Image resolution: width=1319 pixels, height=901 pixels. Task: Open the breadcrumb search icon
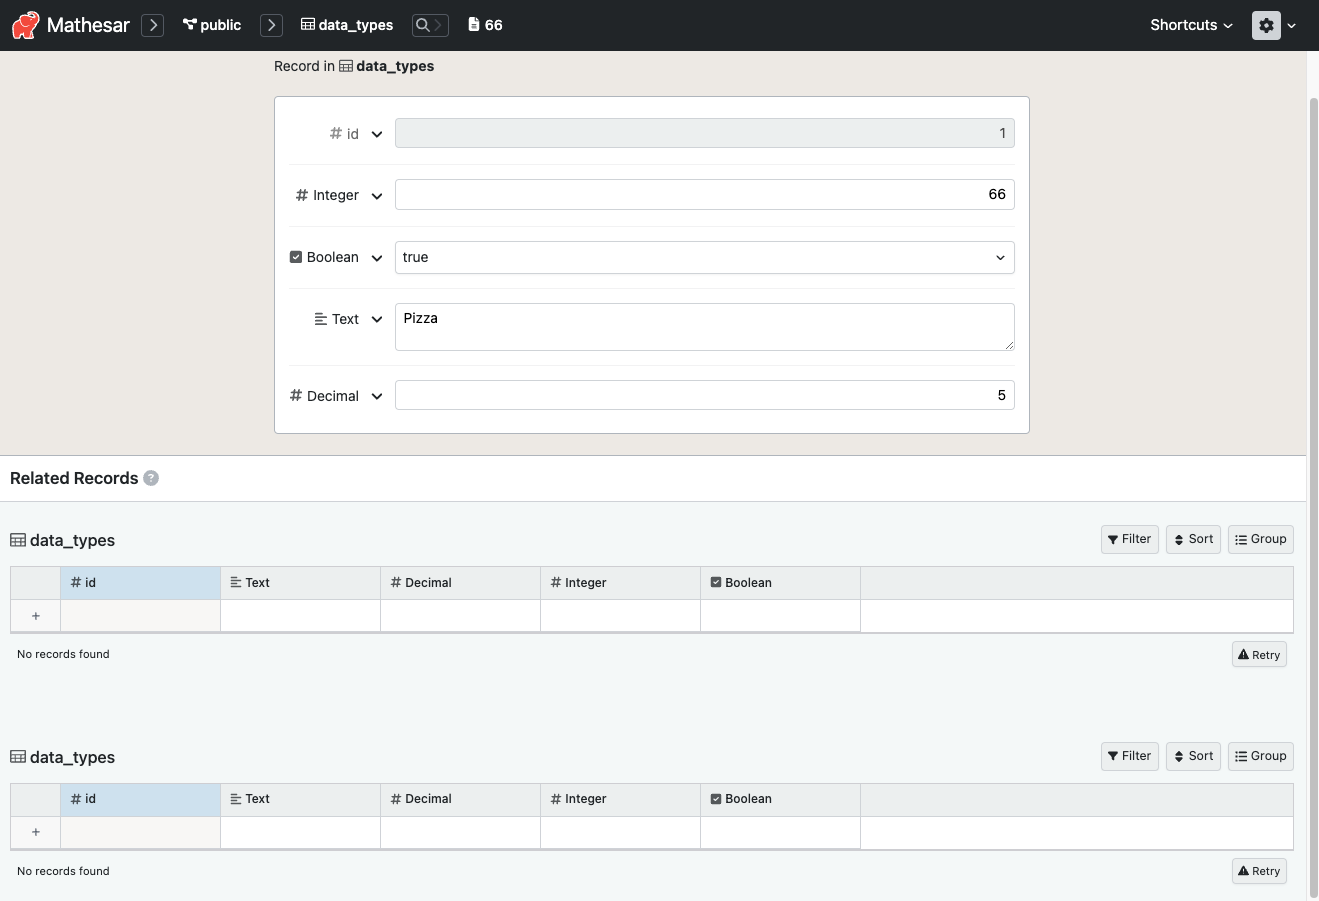(424, 24)
